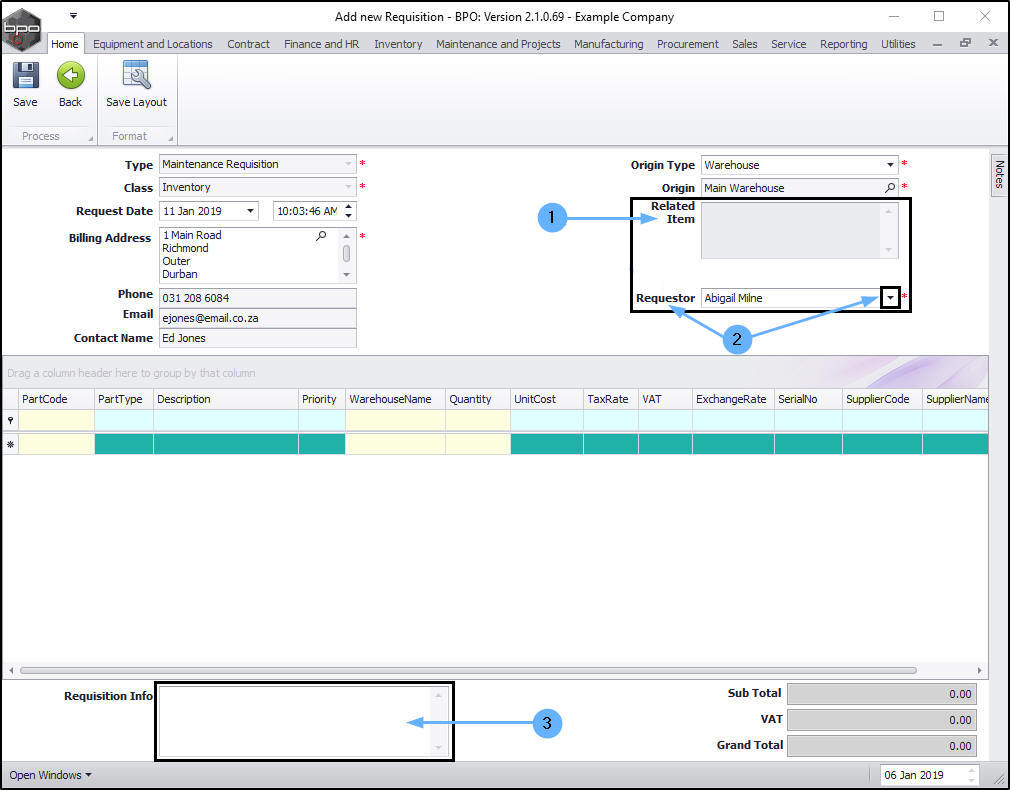Sort by the WarehouseName column header
Screen dimensions: 1010x790
click(395, 399)
